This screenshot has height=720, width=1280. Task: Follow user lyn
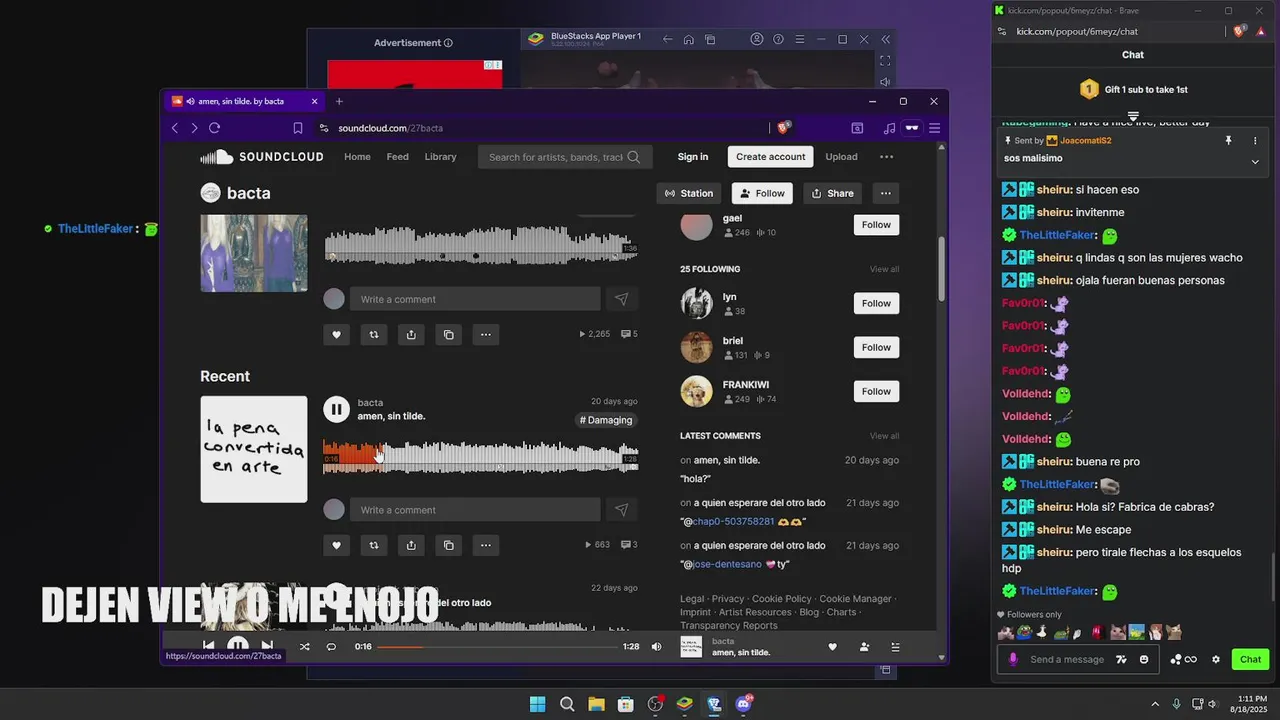pos(876,303)
